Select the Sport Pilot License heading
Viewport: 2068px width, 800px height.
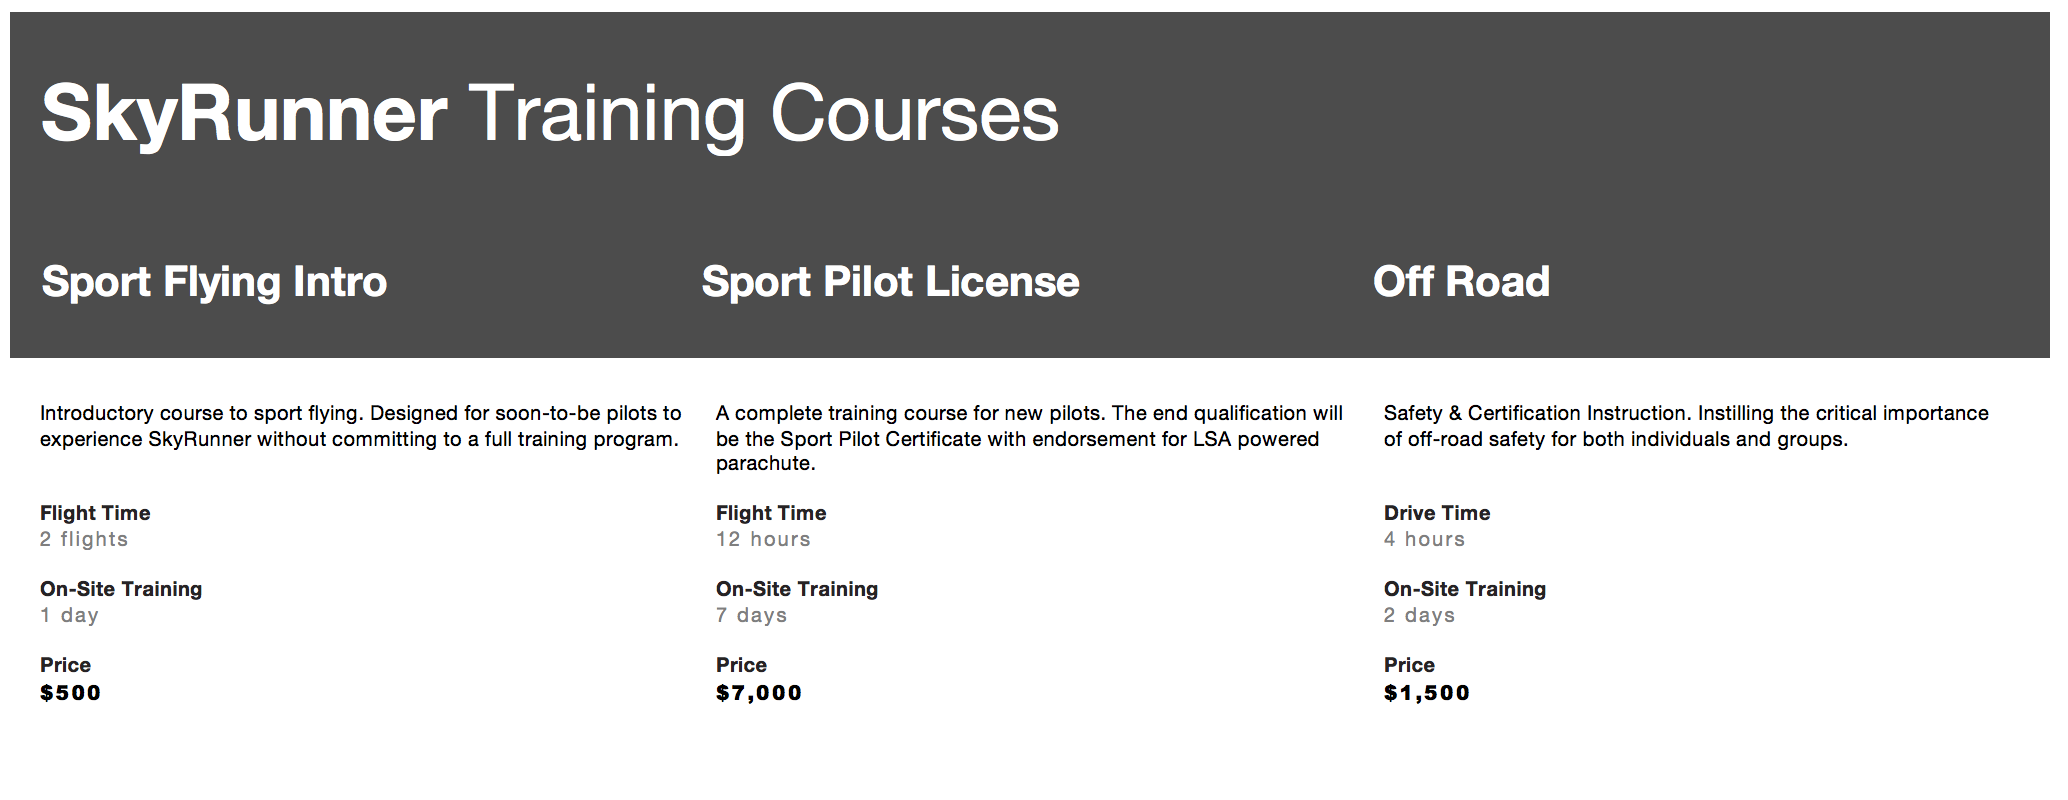(890, 282)
